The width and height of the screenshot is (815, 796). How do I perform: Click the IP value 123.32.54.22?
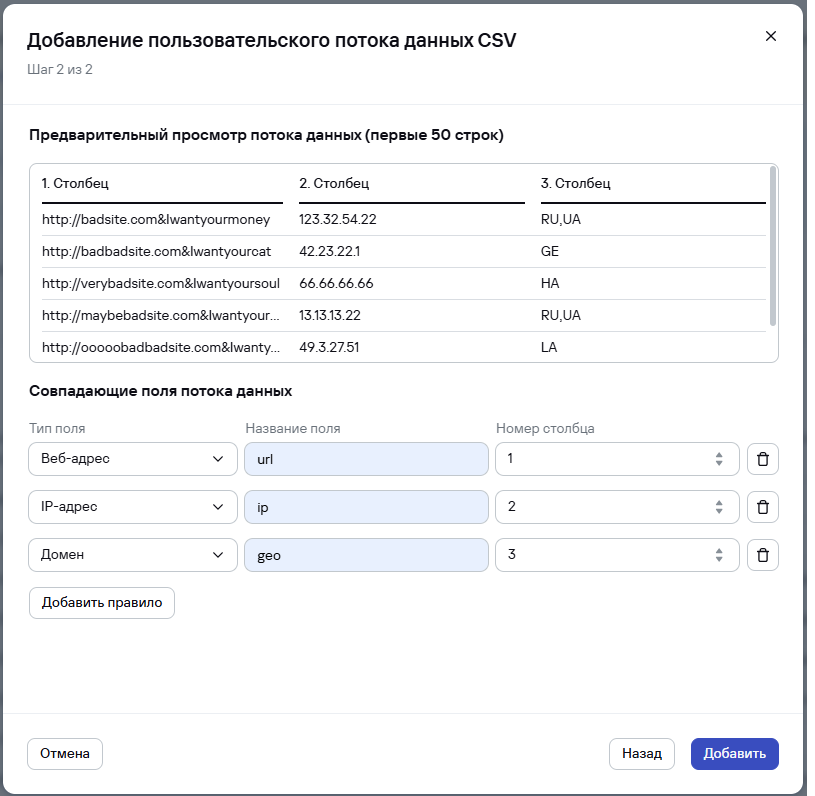coord(338,219)
